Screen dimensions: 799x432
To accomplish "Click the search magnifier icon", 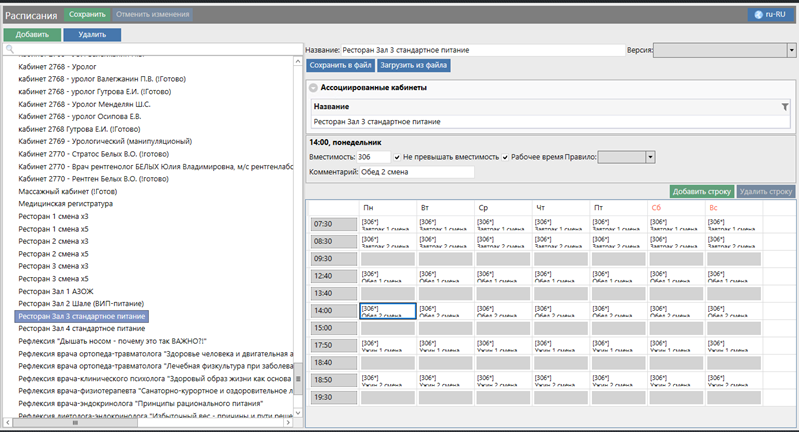I will (8, 48).
